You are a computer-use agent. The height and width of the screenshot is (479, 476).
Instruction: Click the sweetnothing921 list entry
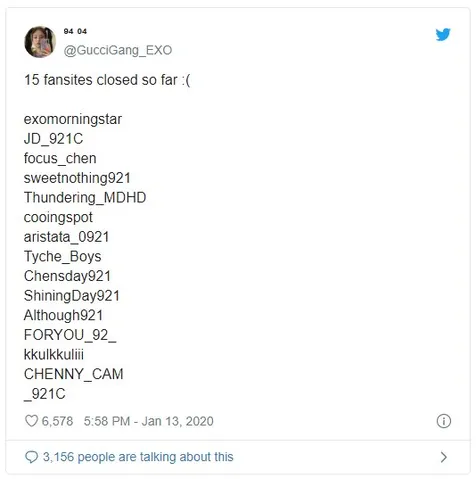coord(77,178)
